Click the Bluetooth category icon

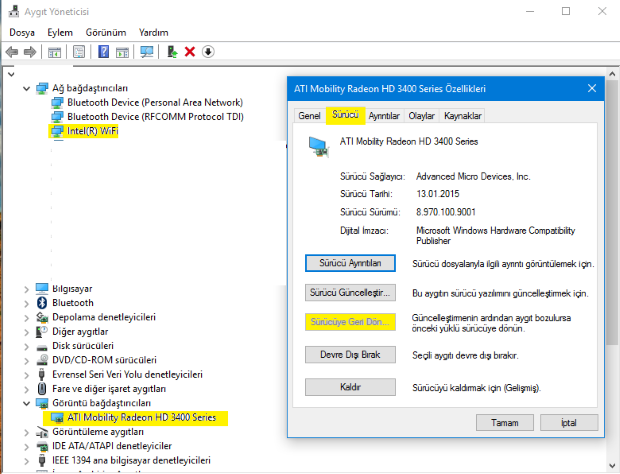(42, 303)
